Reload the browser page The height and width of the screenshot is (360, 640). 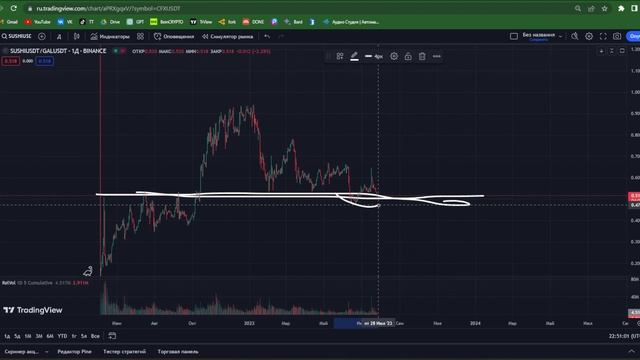tap(13, 8)
